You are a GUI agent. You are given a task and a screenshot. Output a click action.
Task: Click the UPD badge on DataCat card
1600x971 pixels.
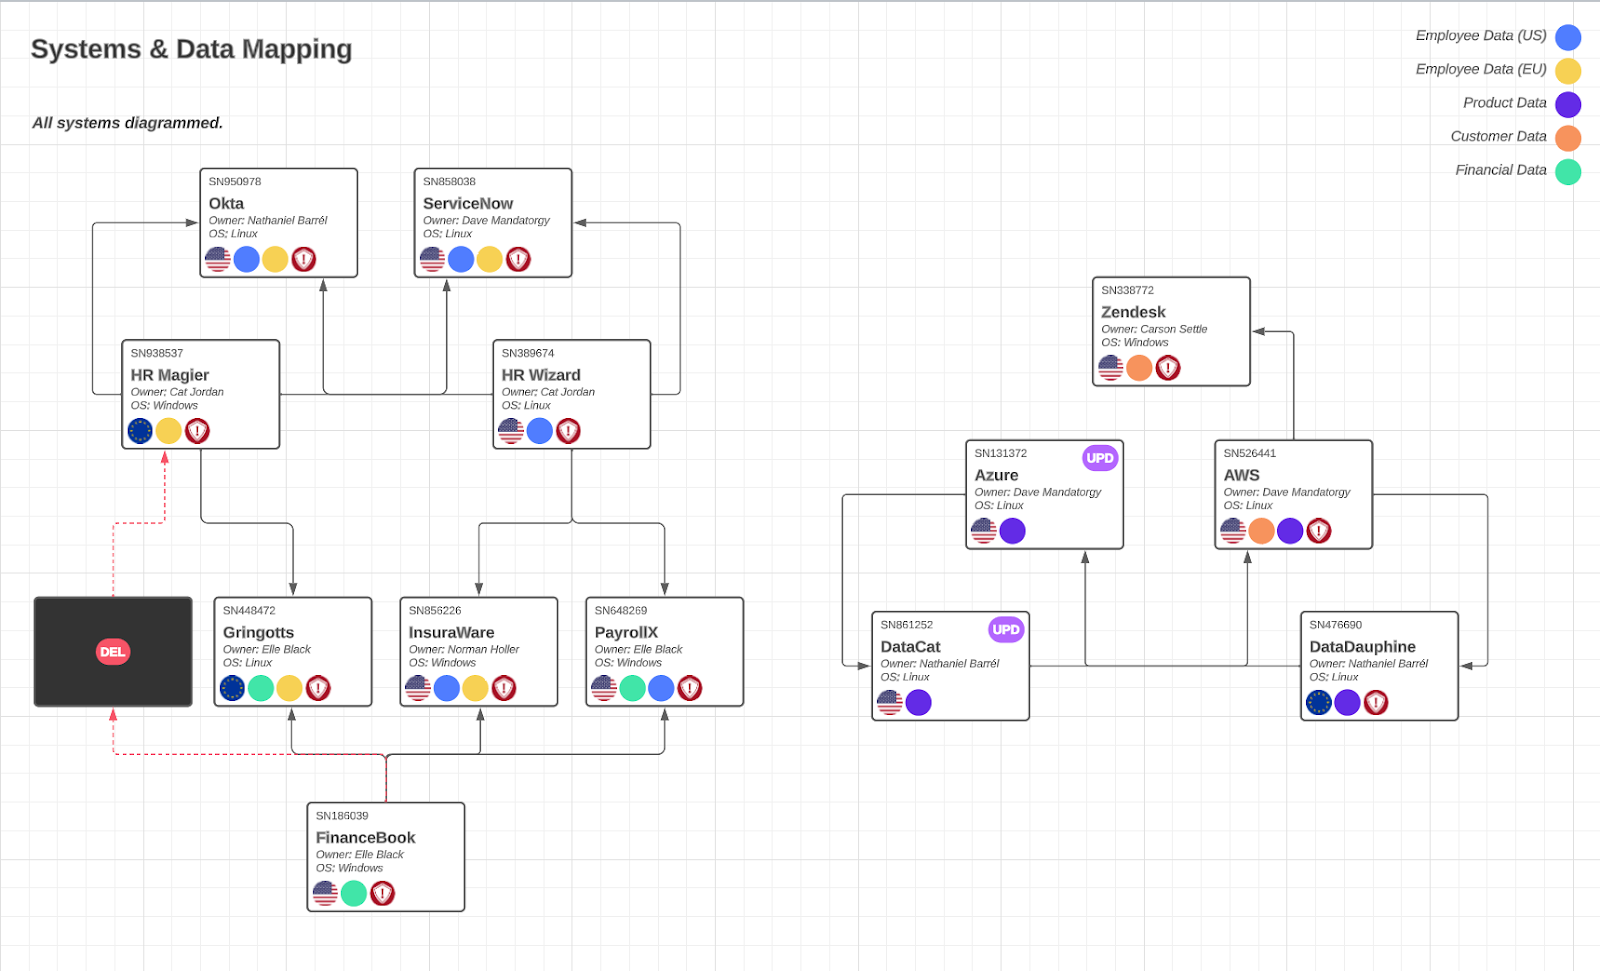point(1006,629)
